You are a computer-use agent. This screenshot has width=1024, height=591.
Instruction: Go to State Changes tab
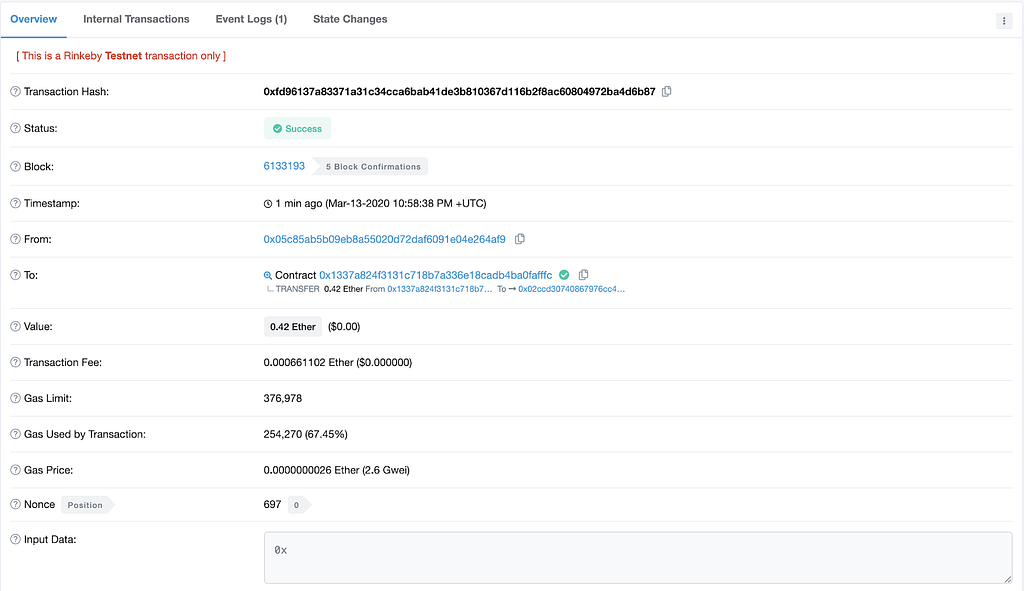[x=350, y=19]
